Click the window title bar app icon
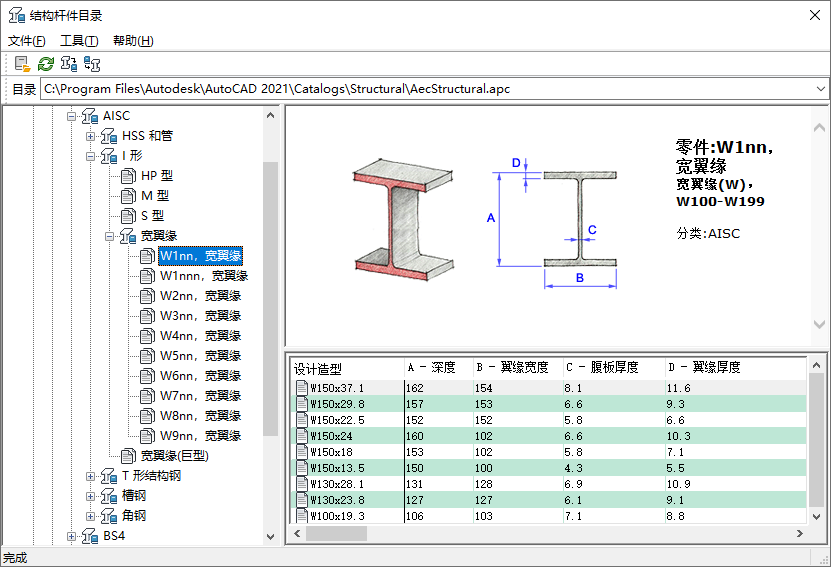This screenshot has width=831, height=567. pos(17,15)
